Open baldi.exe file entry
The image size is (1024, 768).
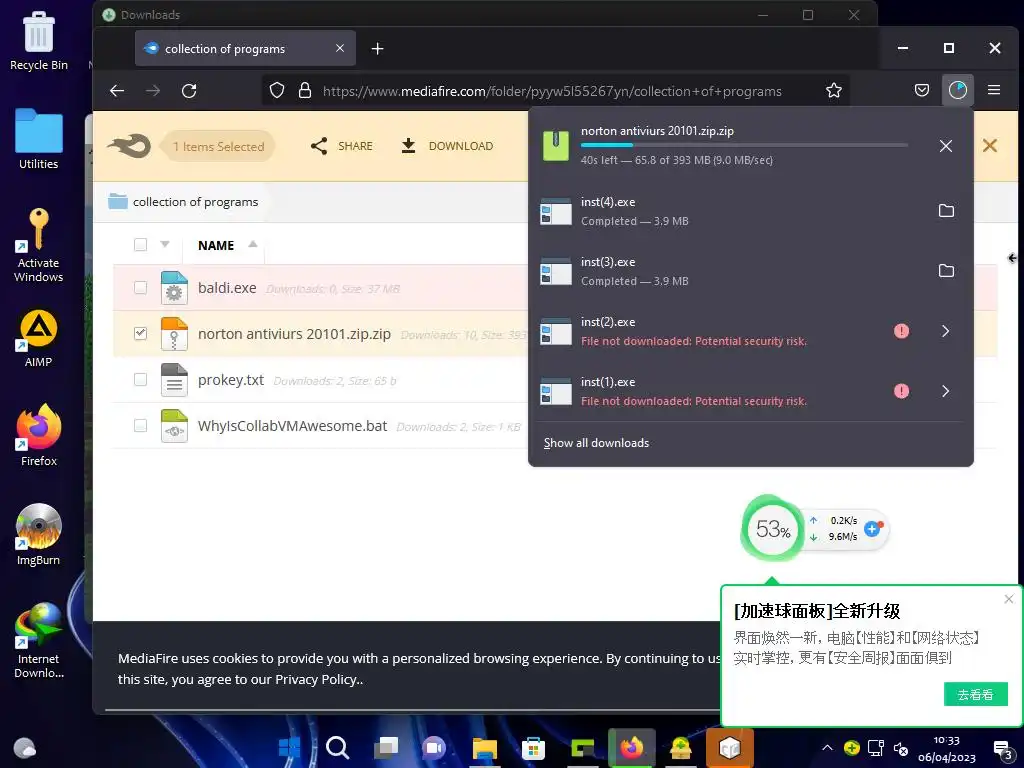point(227,288)
